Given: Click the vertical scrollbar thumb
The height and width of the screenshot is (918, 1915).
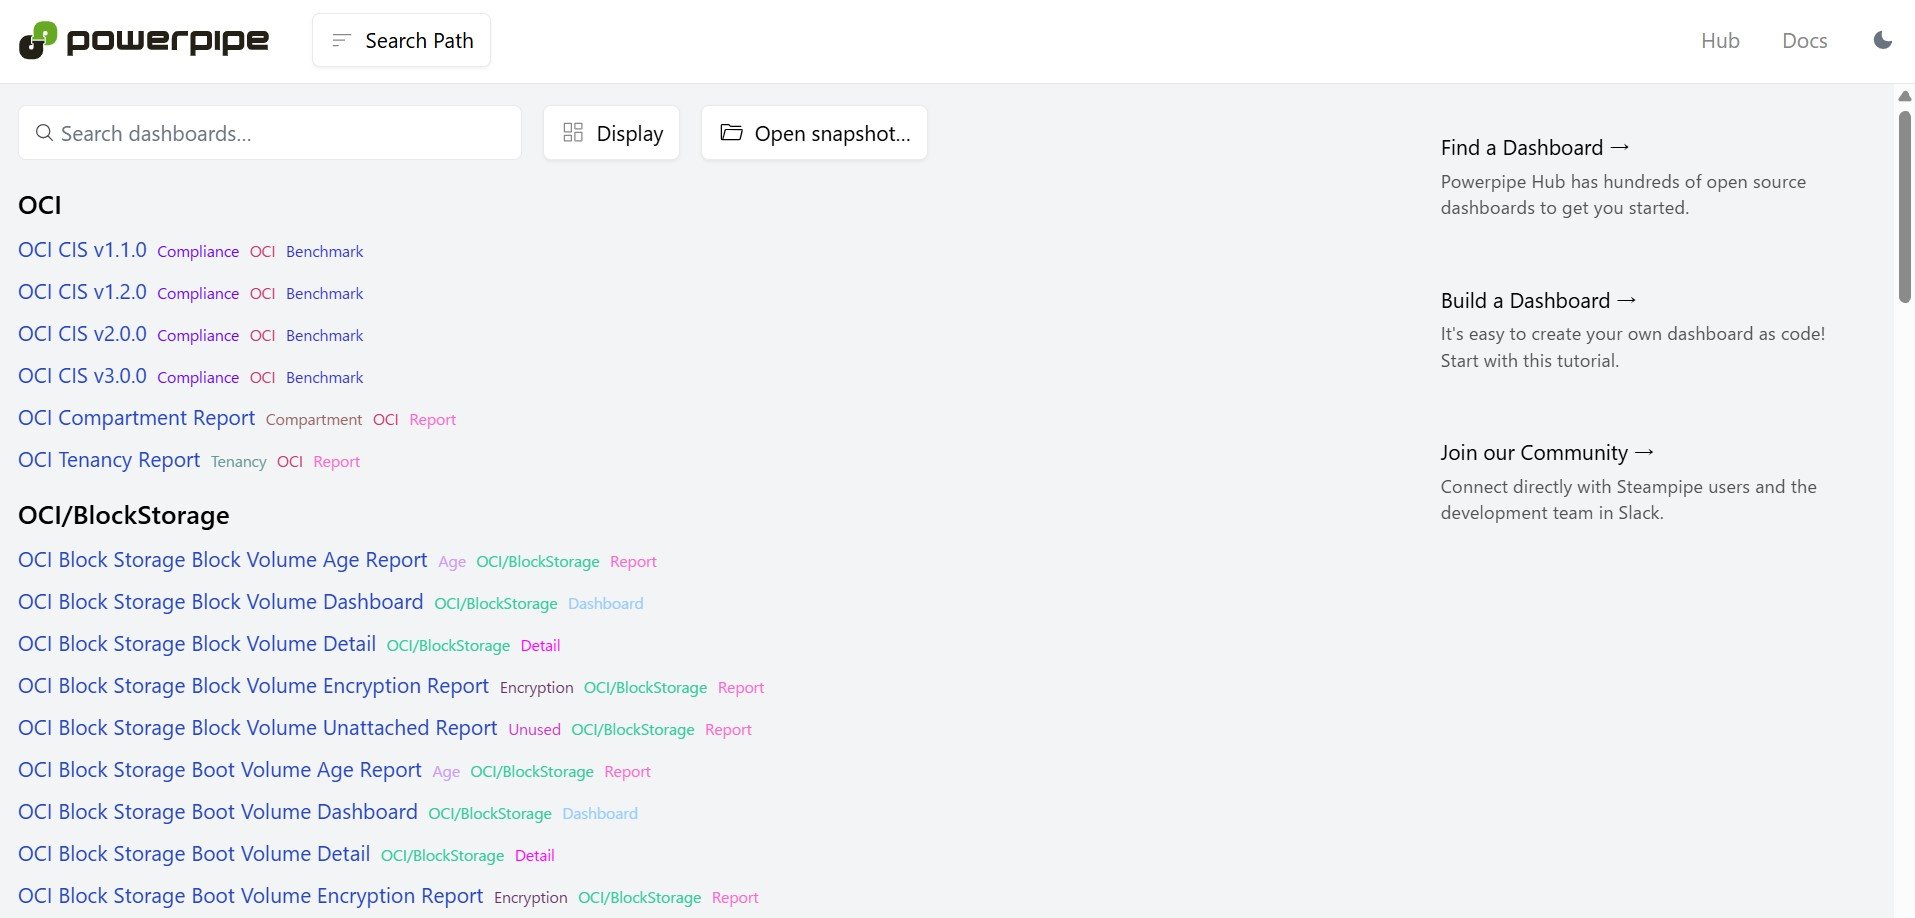Looking at the screenshot, I should [1904, 206].
